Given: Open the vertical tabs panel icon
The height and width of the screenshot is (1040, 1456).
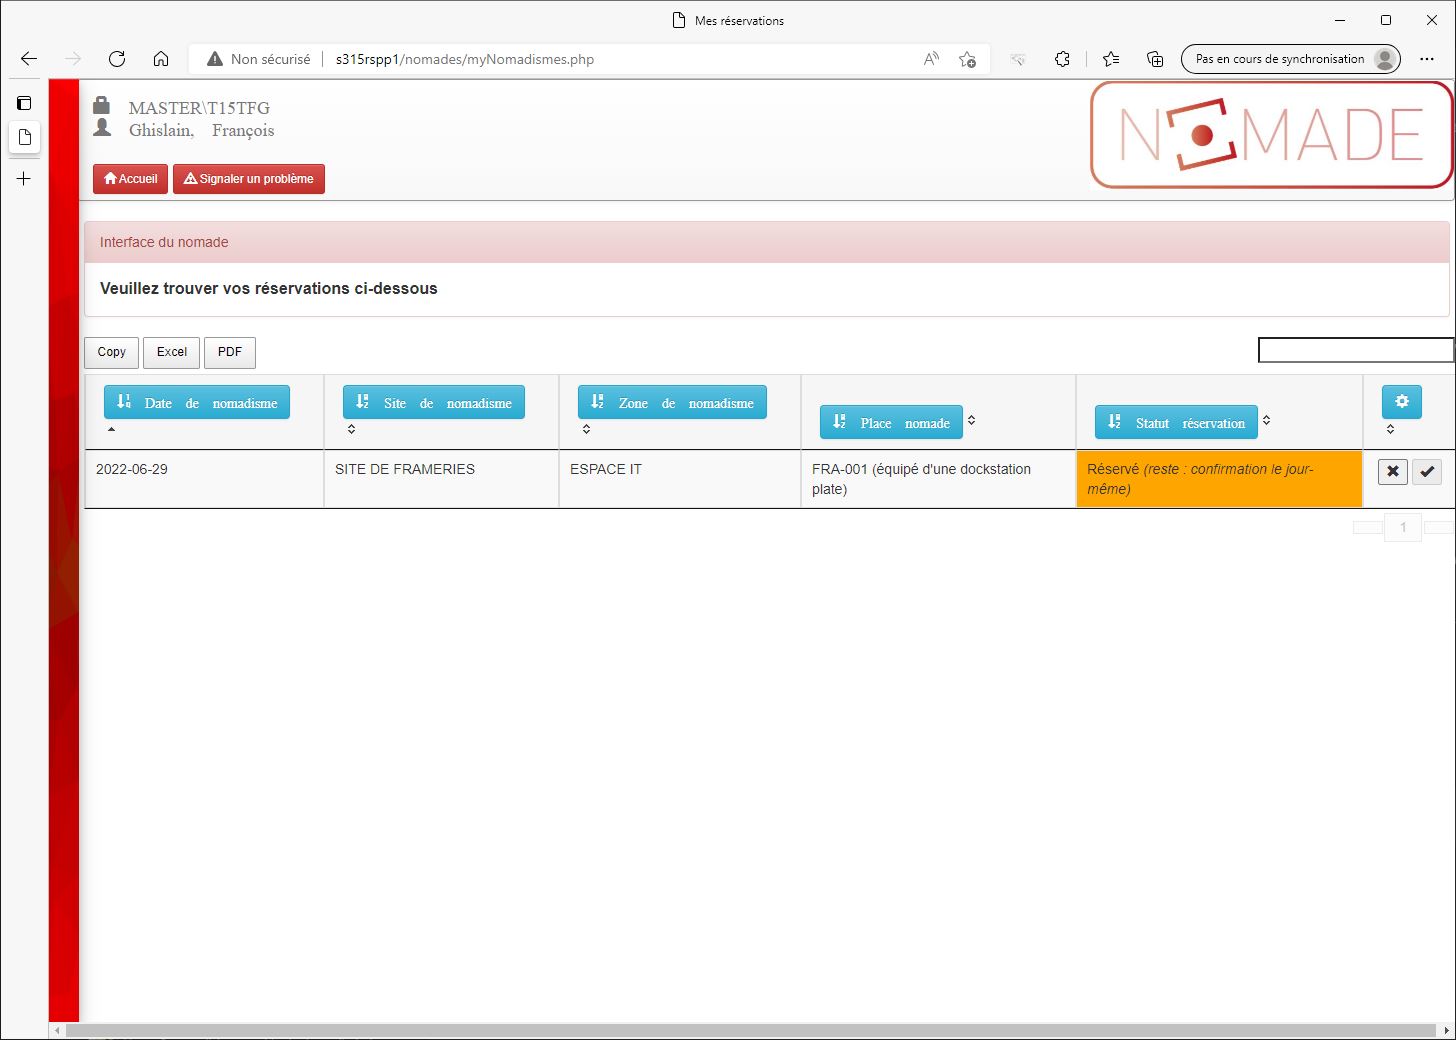Looking at the screenshot, I should (24, 103).
